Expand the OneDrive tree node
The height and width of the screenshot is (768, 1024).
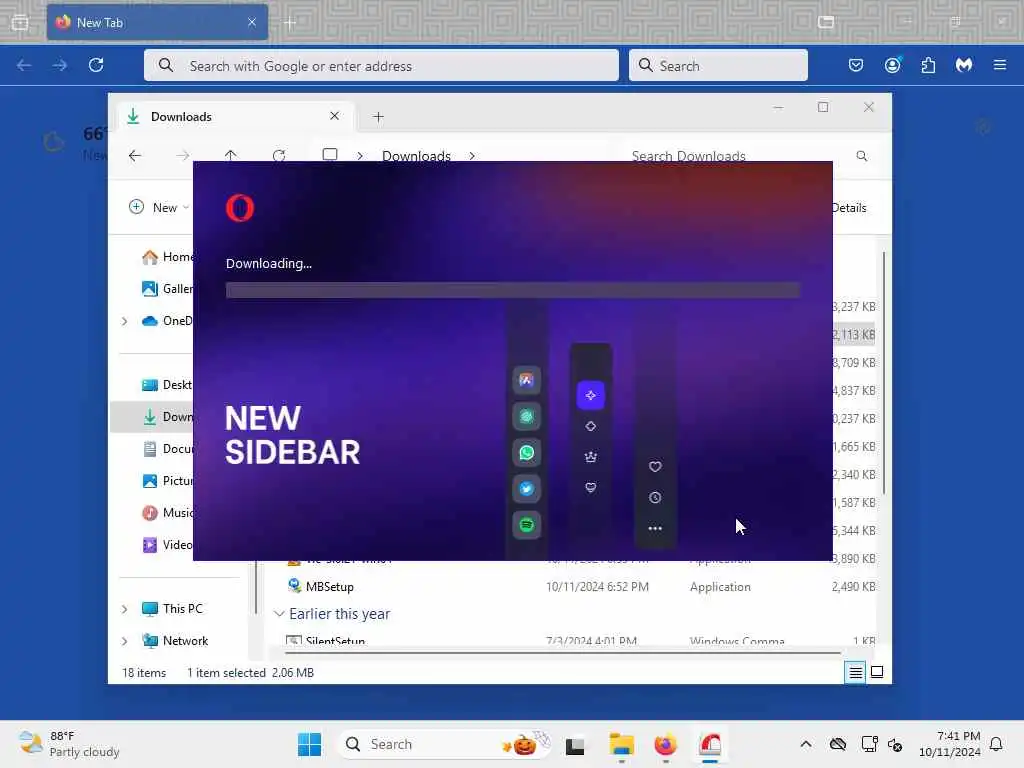124,321
